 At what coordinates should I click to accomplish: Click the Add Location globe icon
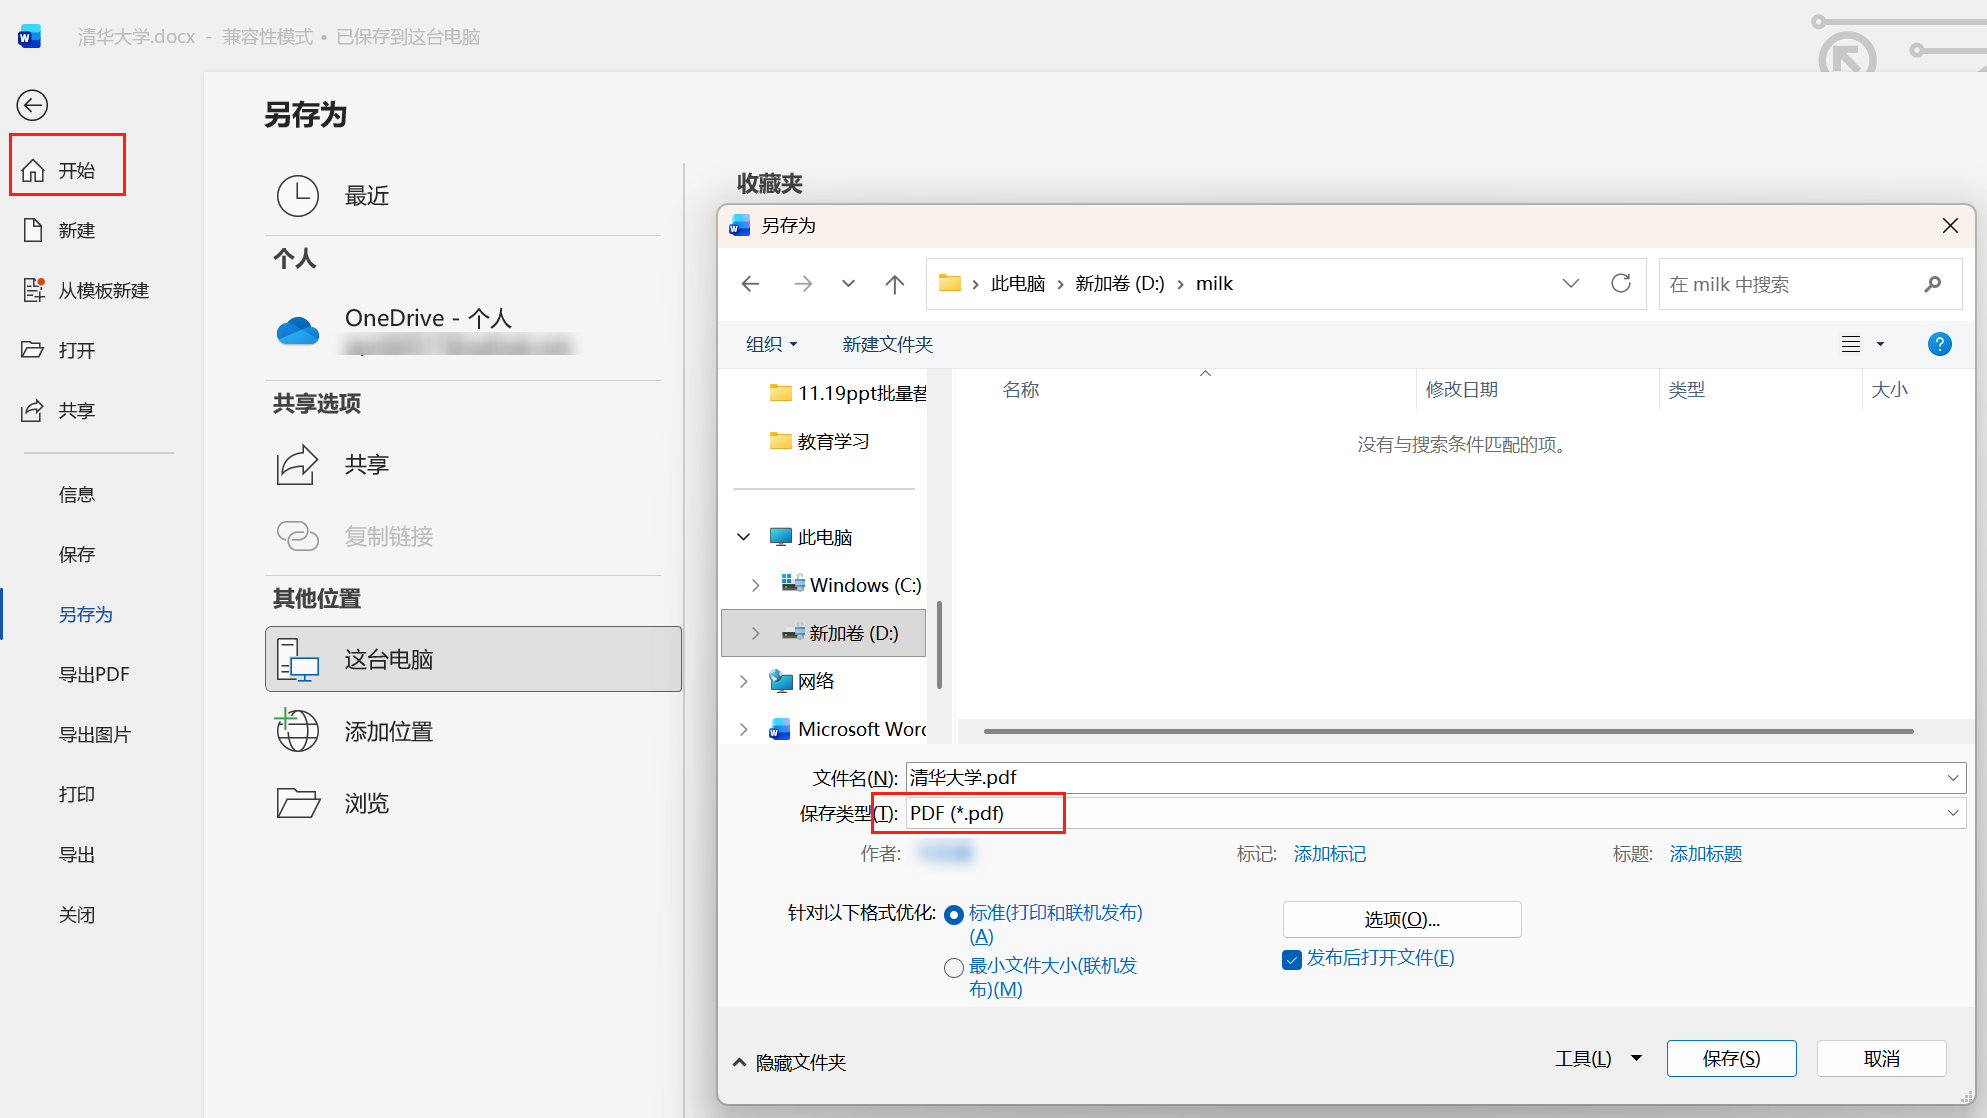297,731
